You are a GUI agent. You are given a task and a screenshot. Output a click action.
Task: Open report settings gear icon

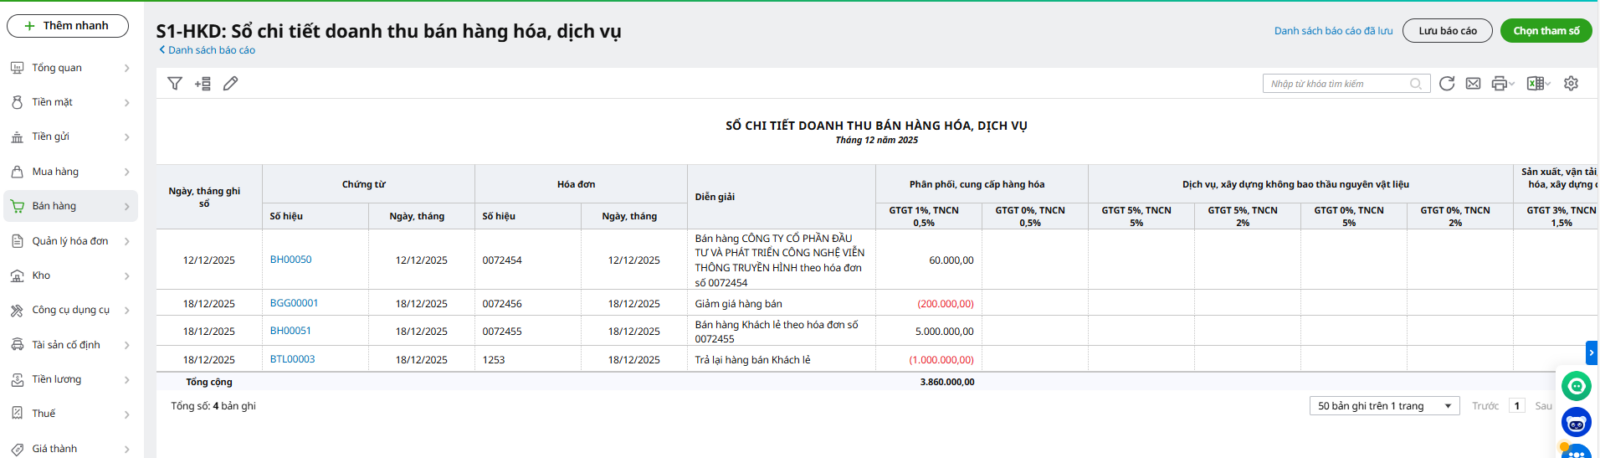[1571, 84]
